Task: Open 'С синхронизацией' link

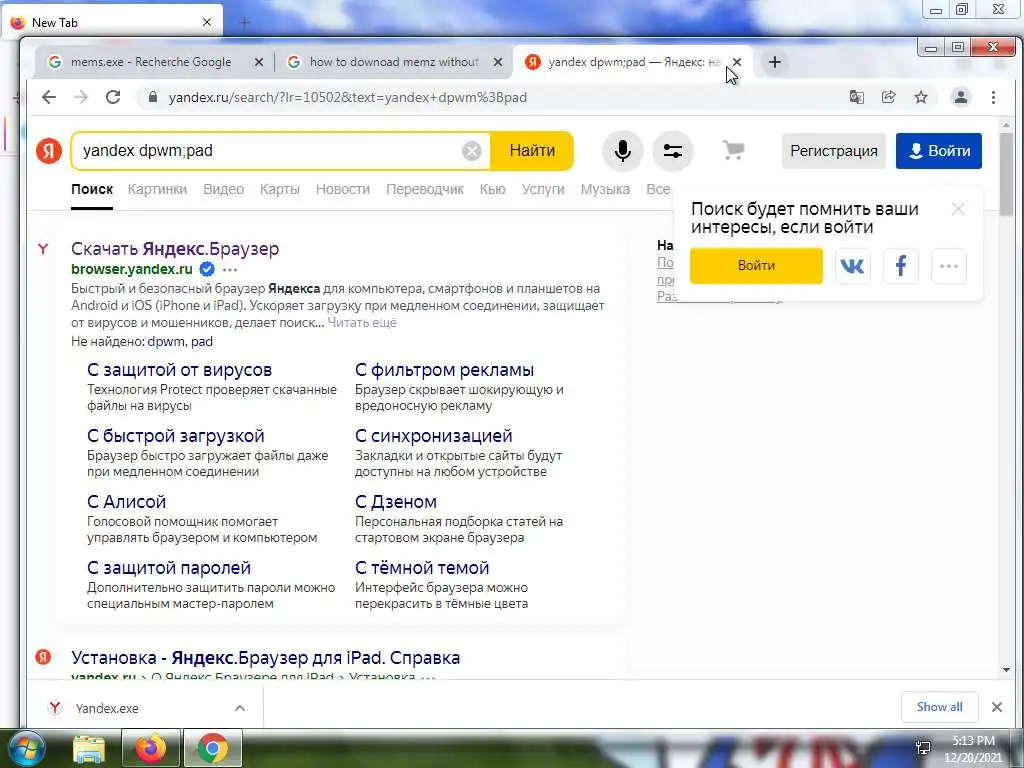Action: point(434,436)
